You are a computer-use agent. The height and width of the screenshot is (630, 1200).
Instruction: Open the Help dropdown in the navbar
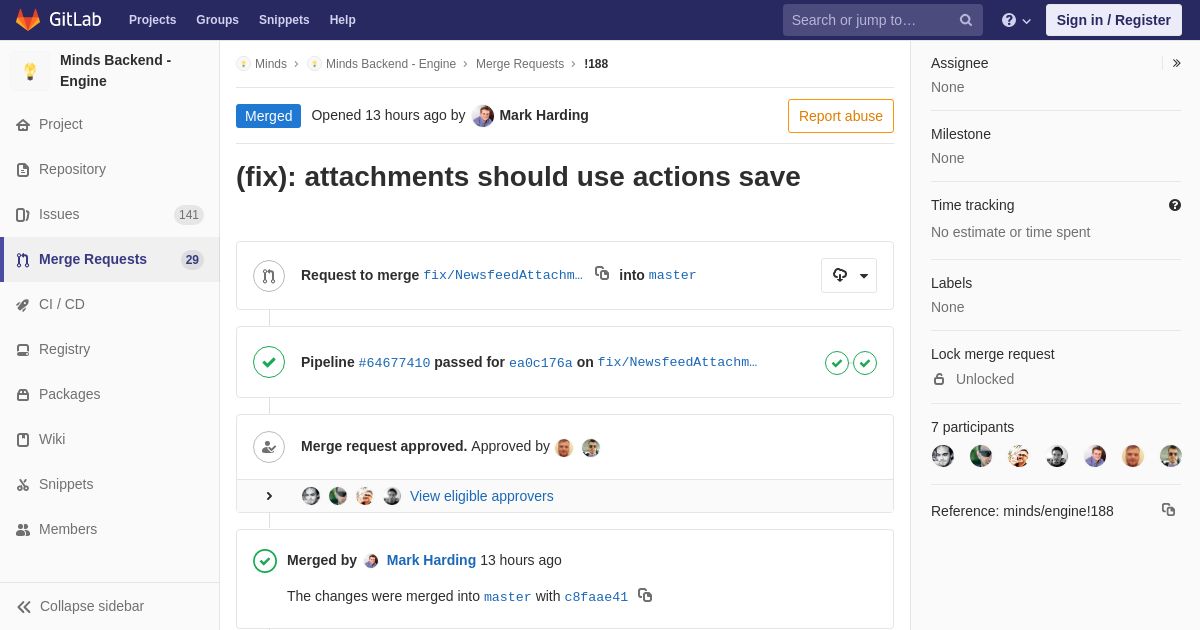pos(1016,20)
